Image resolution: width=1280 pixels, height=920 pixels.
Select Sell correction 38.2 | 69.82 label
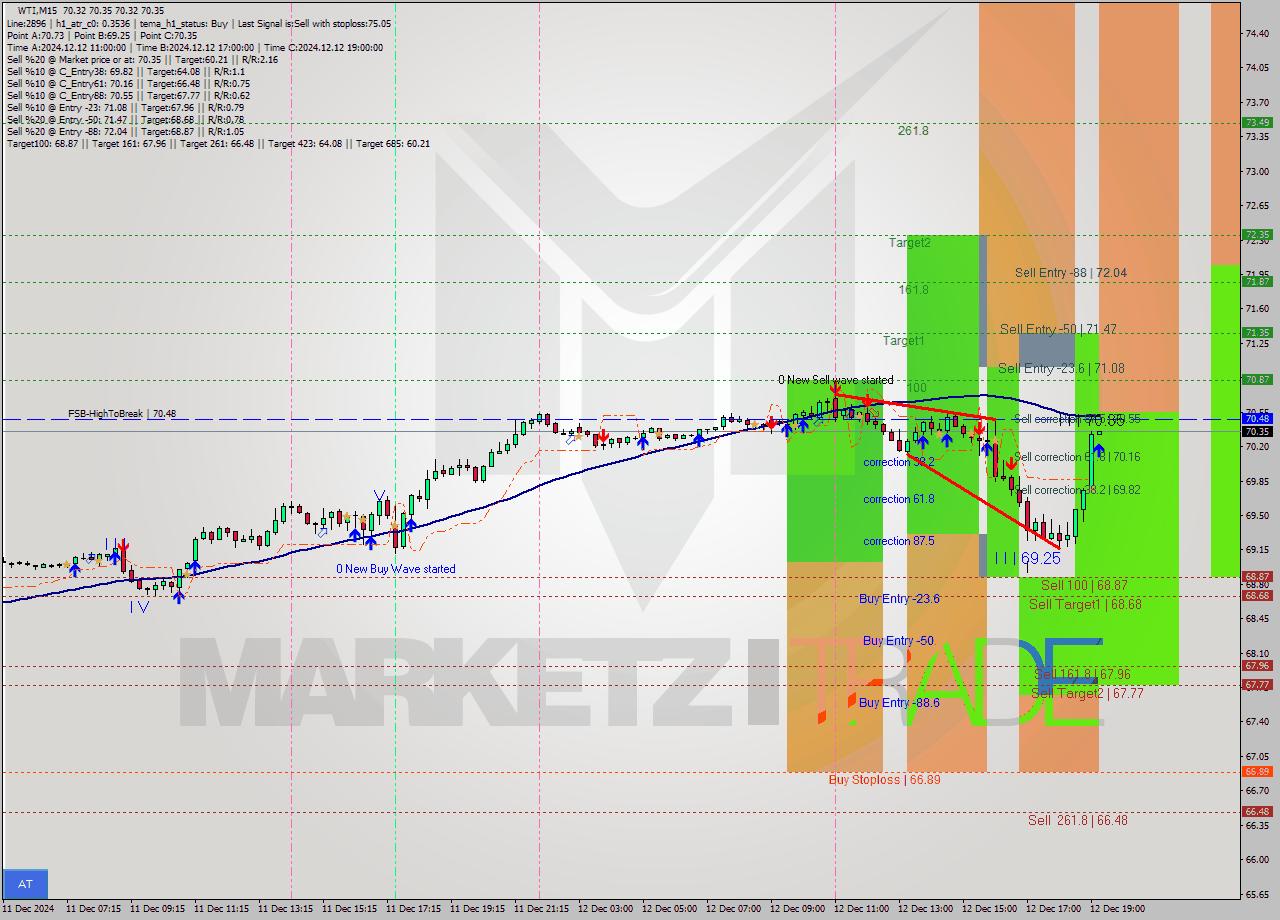point(1077,490)
